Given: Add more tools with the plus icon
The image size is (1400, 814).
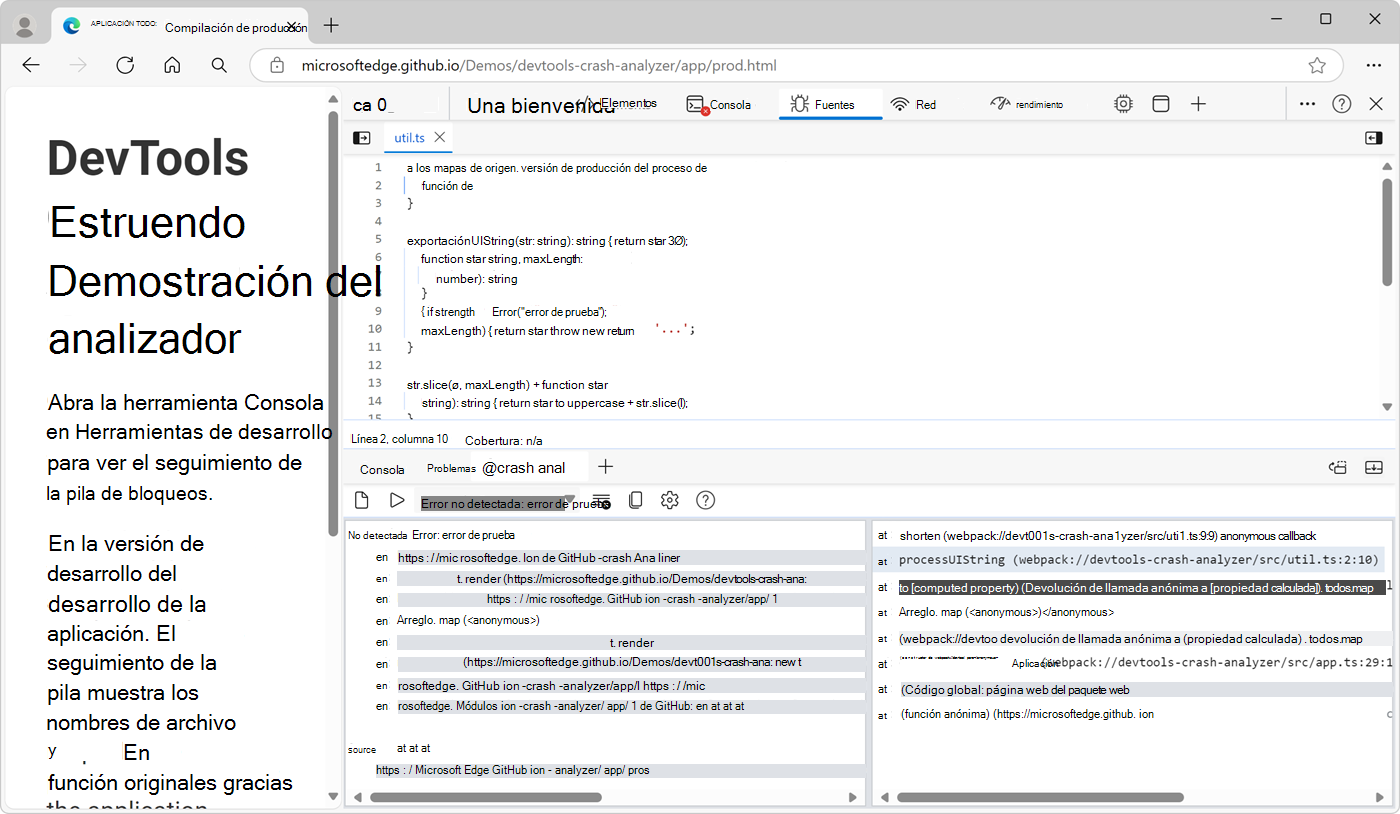Looking at the screenshot, I should click(x=1198, y=104).
